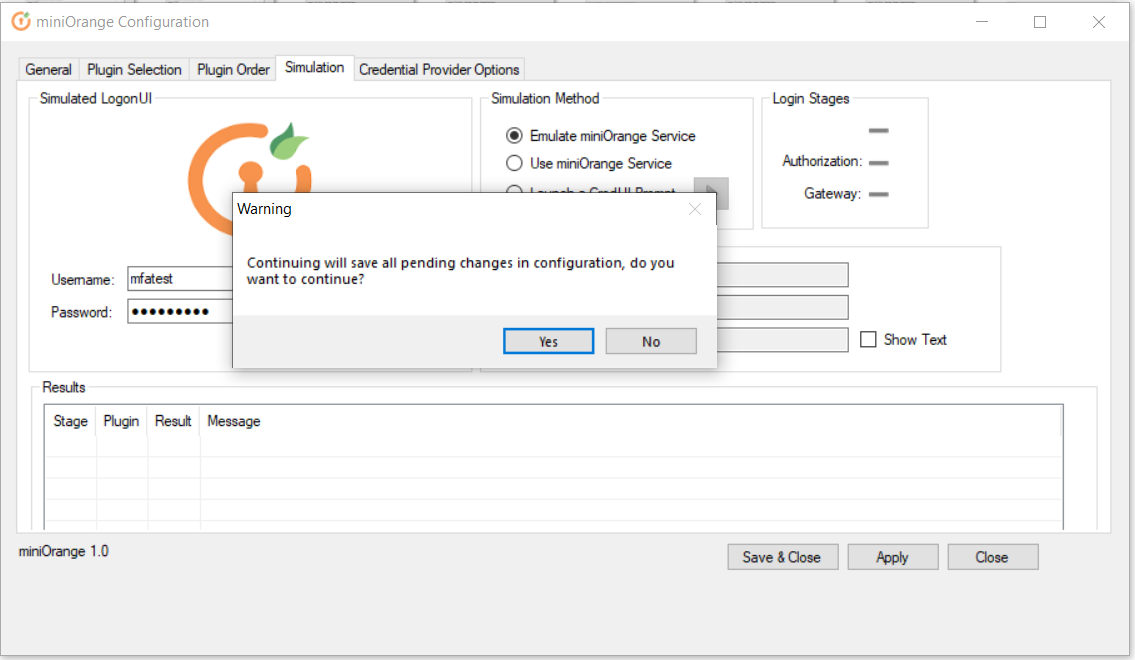Click the Plugin column header
1135x660 pixels.
coord(121,421)
